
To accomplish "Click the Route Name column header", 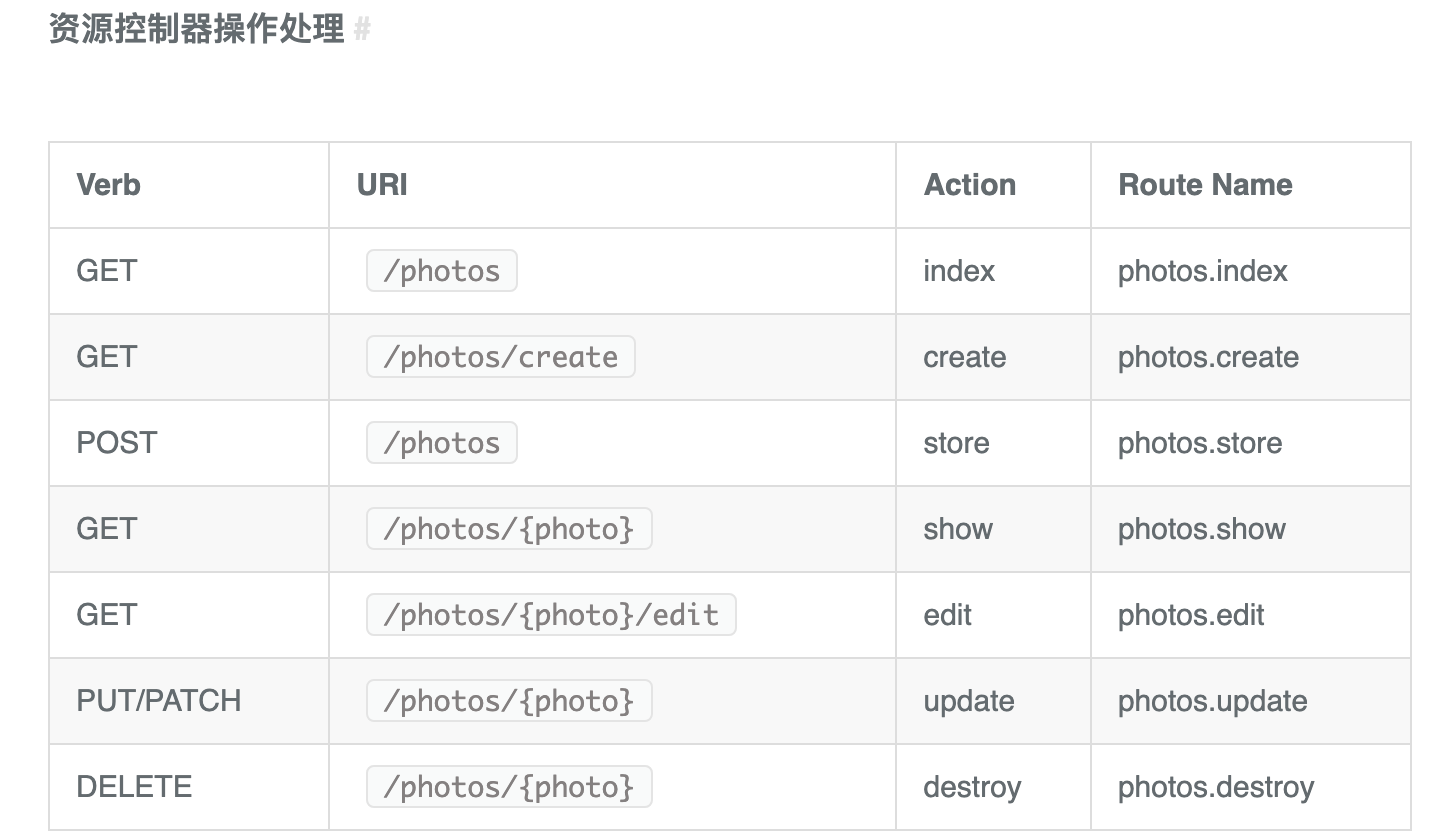I will coord(1205,185).
